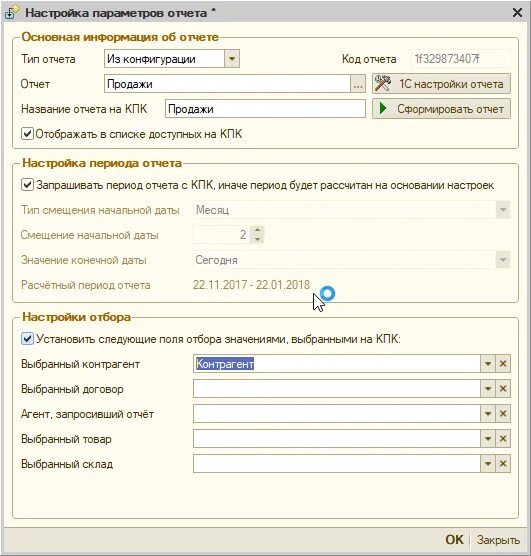The width and height of the screenshot is (531, 556).
Task: Increase Смещение начальной даты with up arrow
Action: click(257, 230)
